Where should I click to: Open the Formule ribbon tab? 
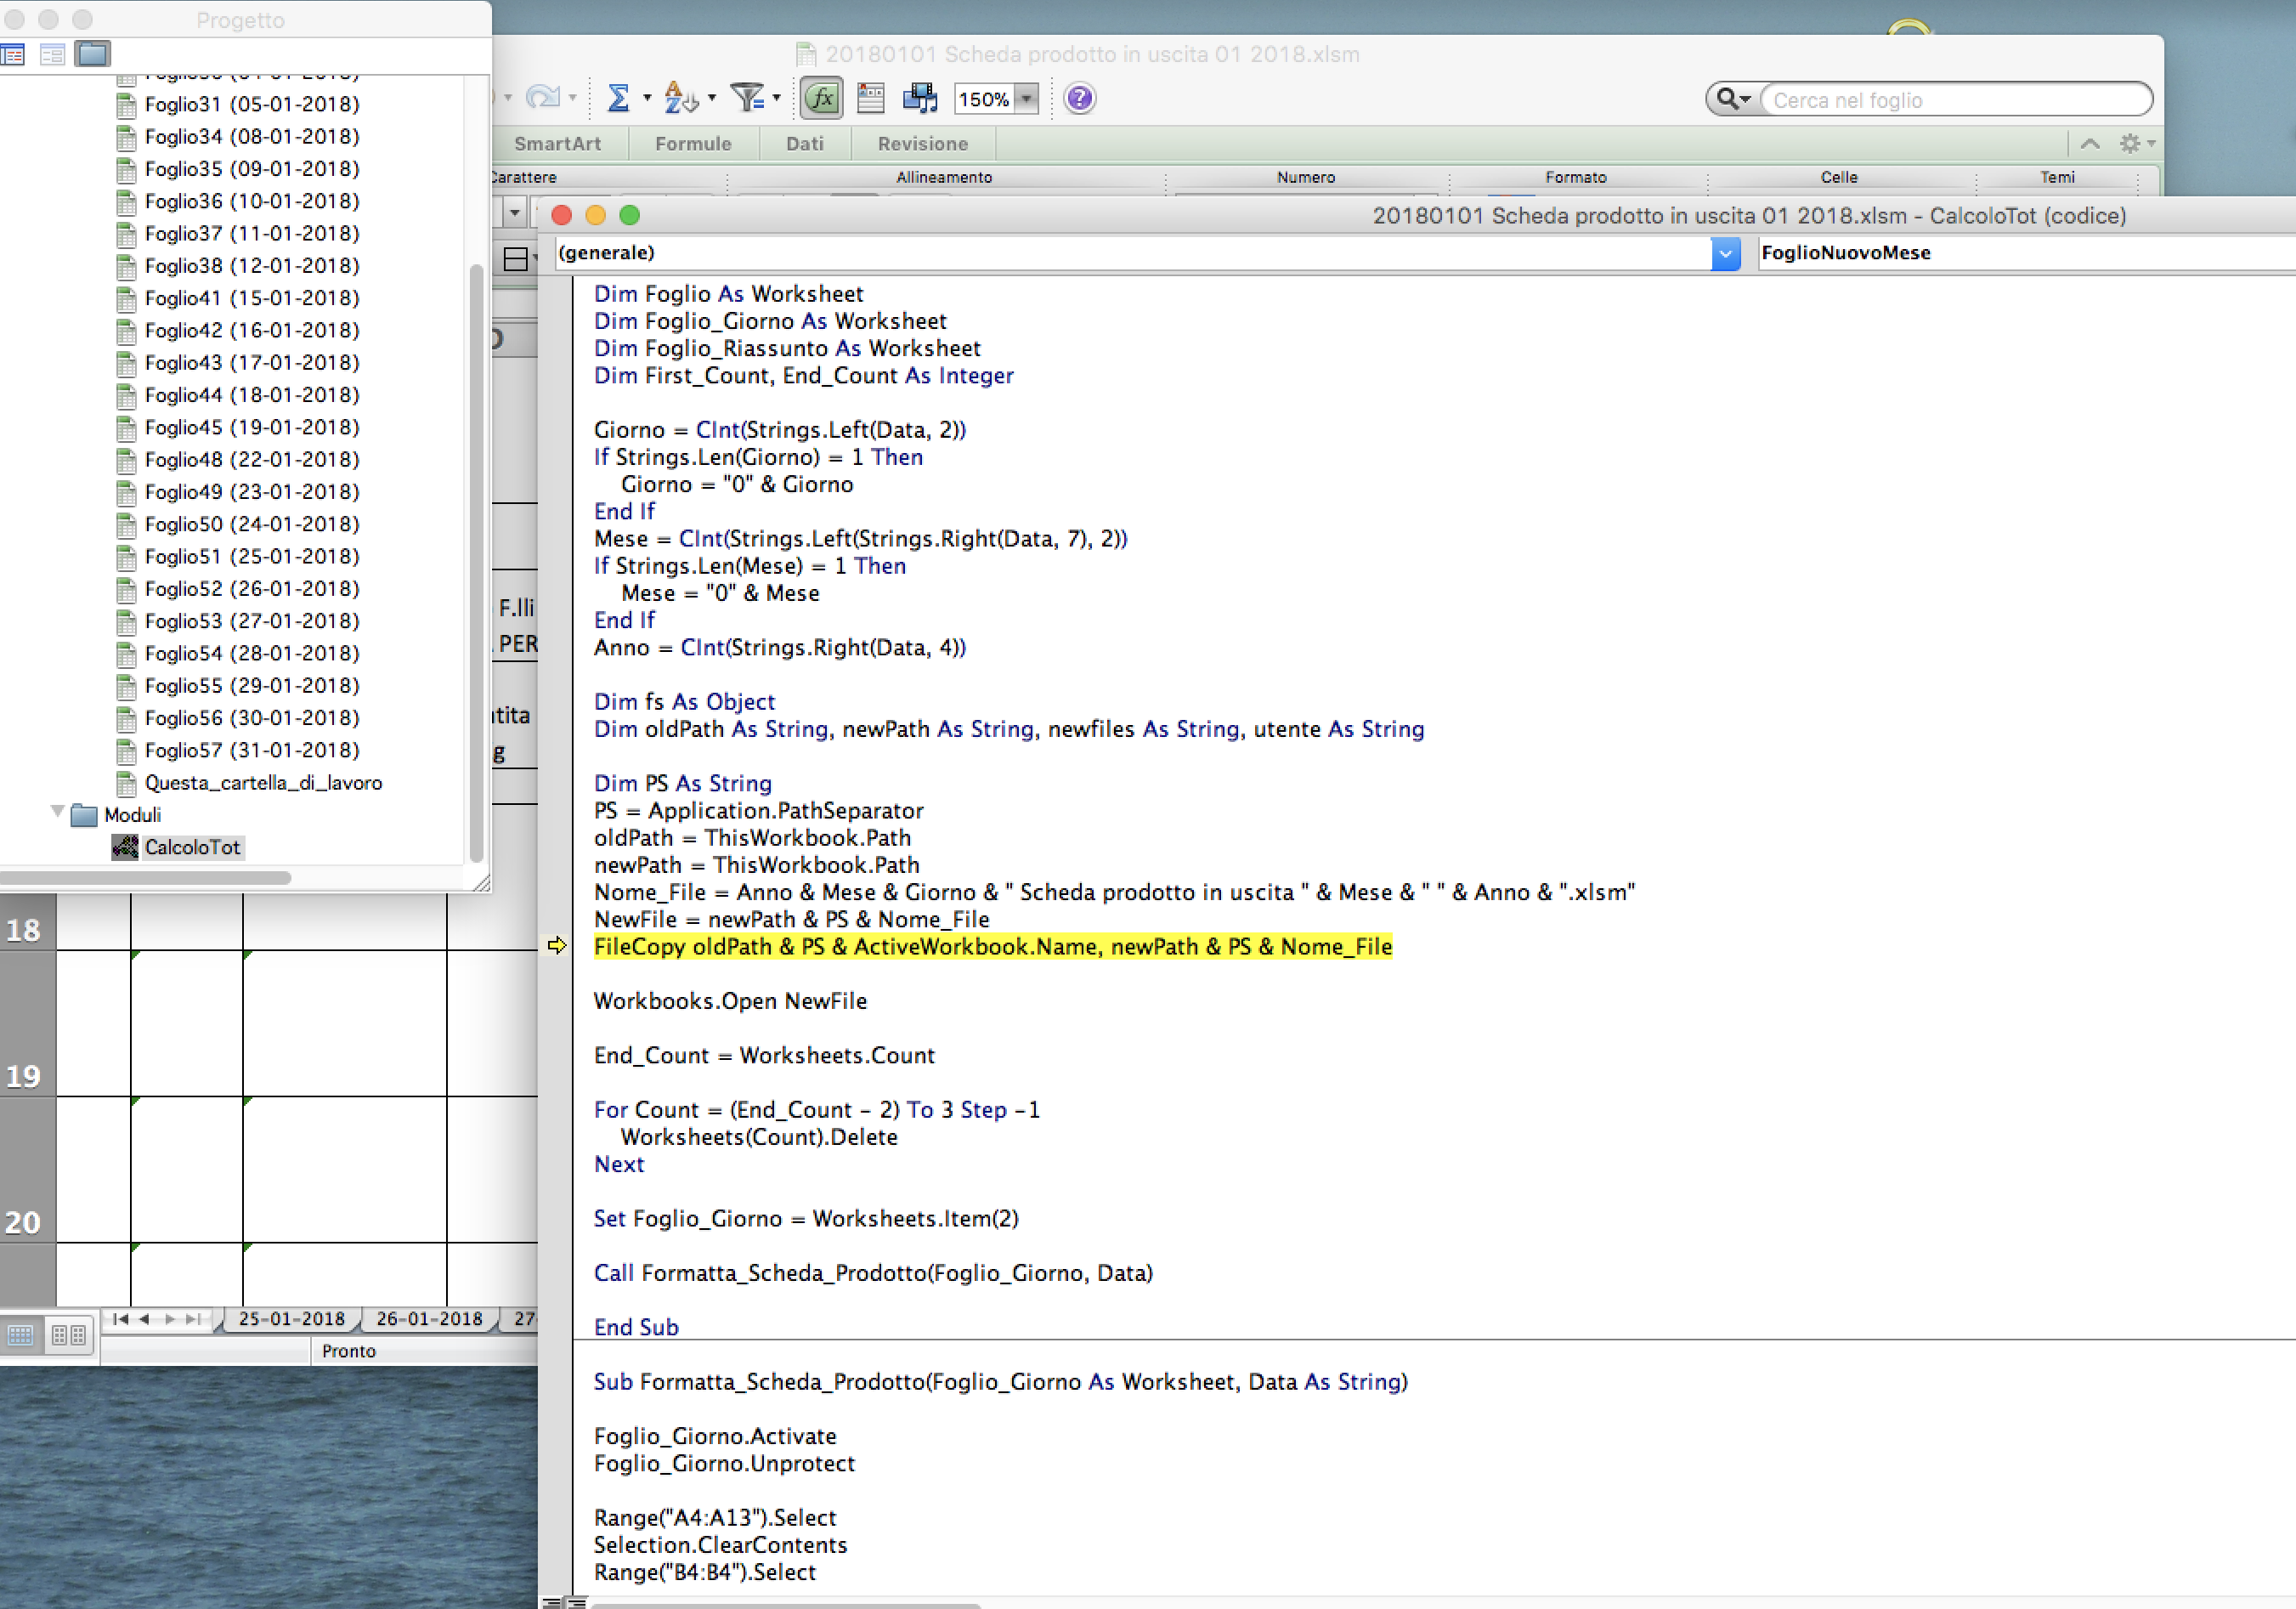pos(693,144)
